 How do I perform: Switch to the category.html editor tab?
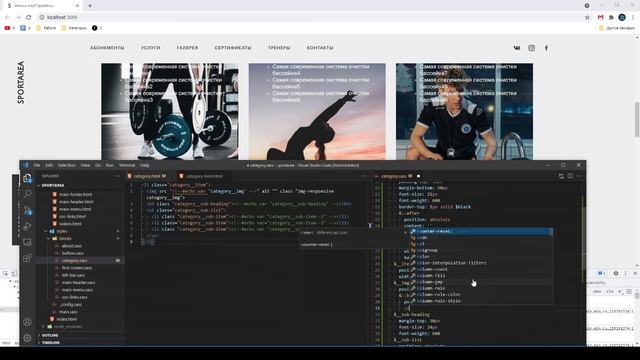tap(147, 176)
